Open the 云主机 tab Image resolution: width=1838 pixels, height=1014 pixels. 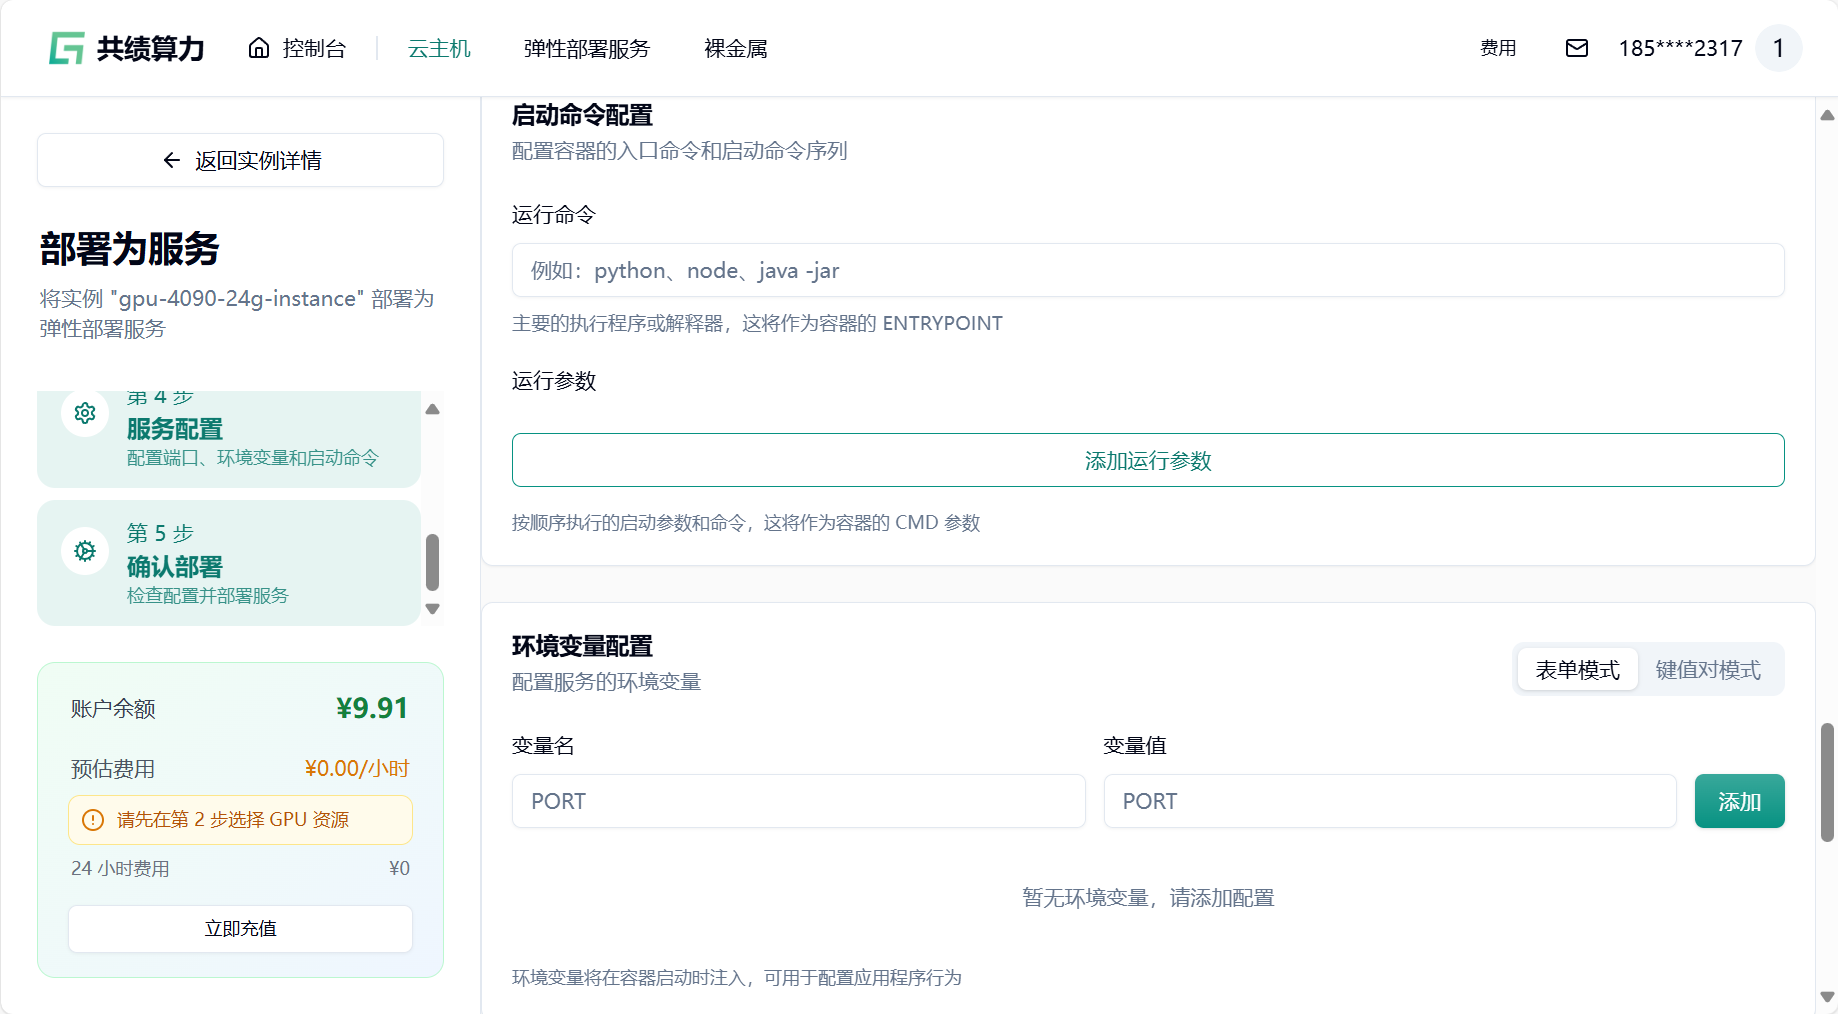tap(439, 48)
